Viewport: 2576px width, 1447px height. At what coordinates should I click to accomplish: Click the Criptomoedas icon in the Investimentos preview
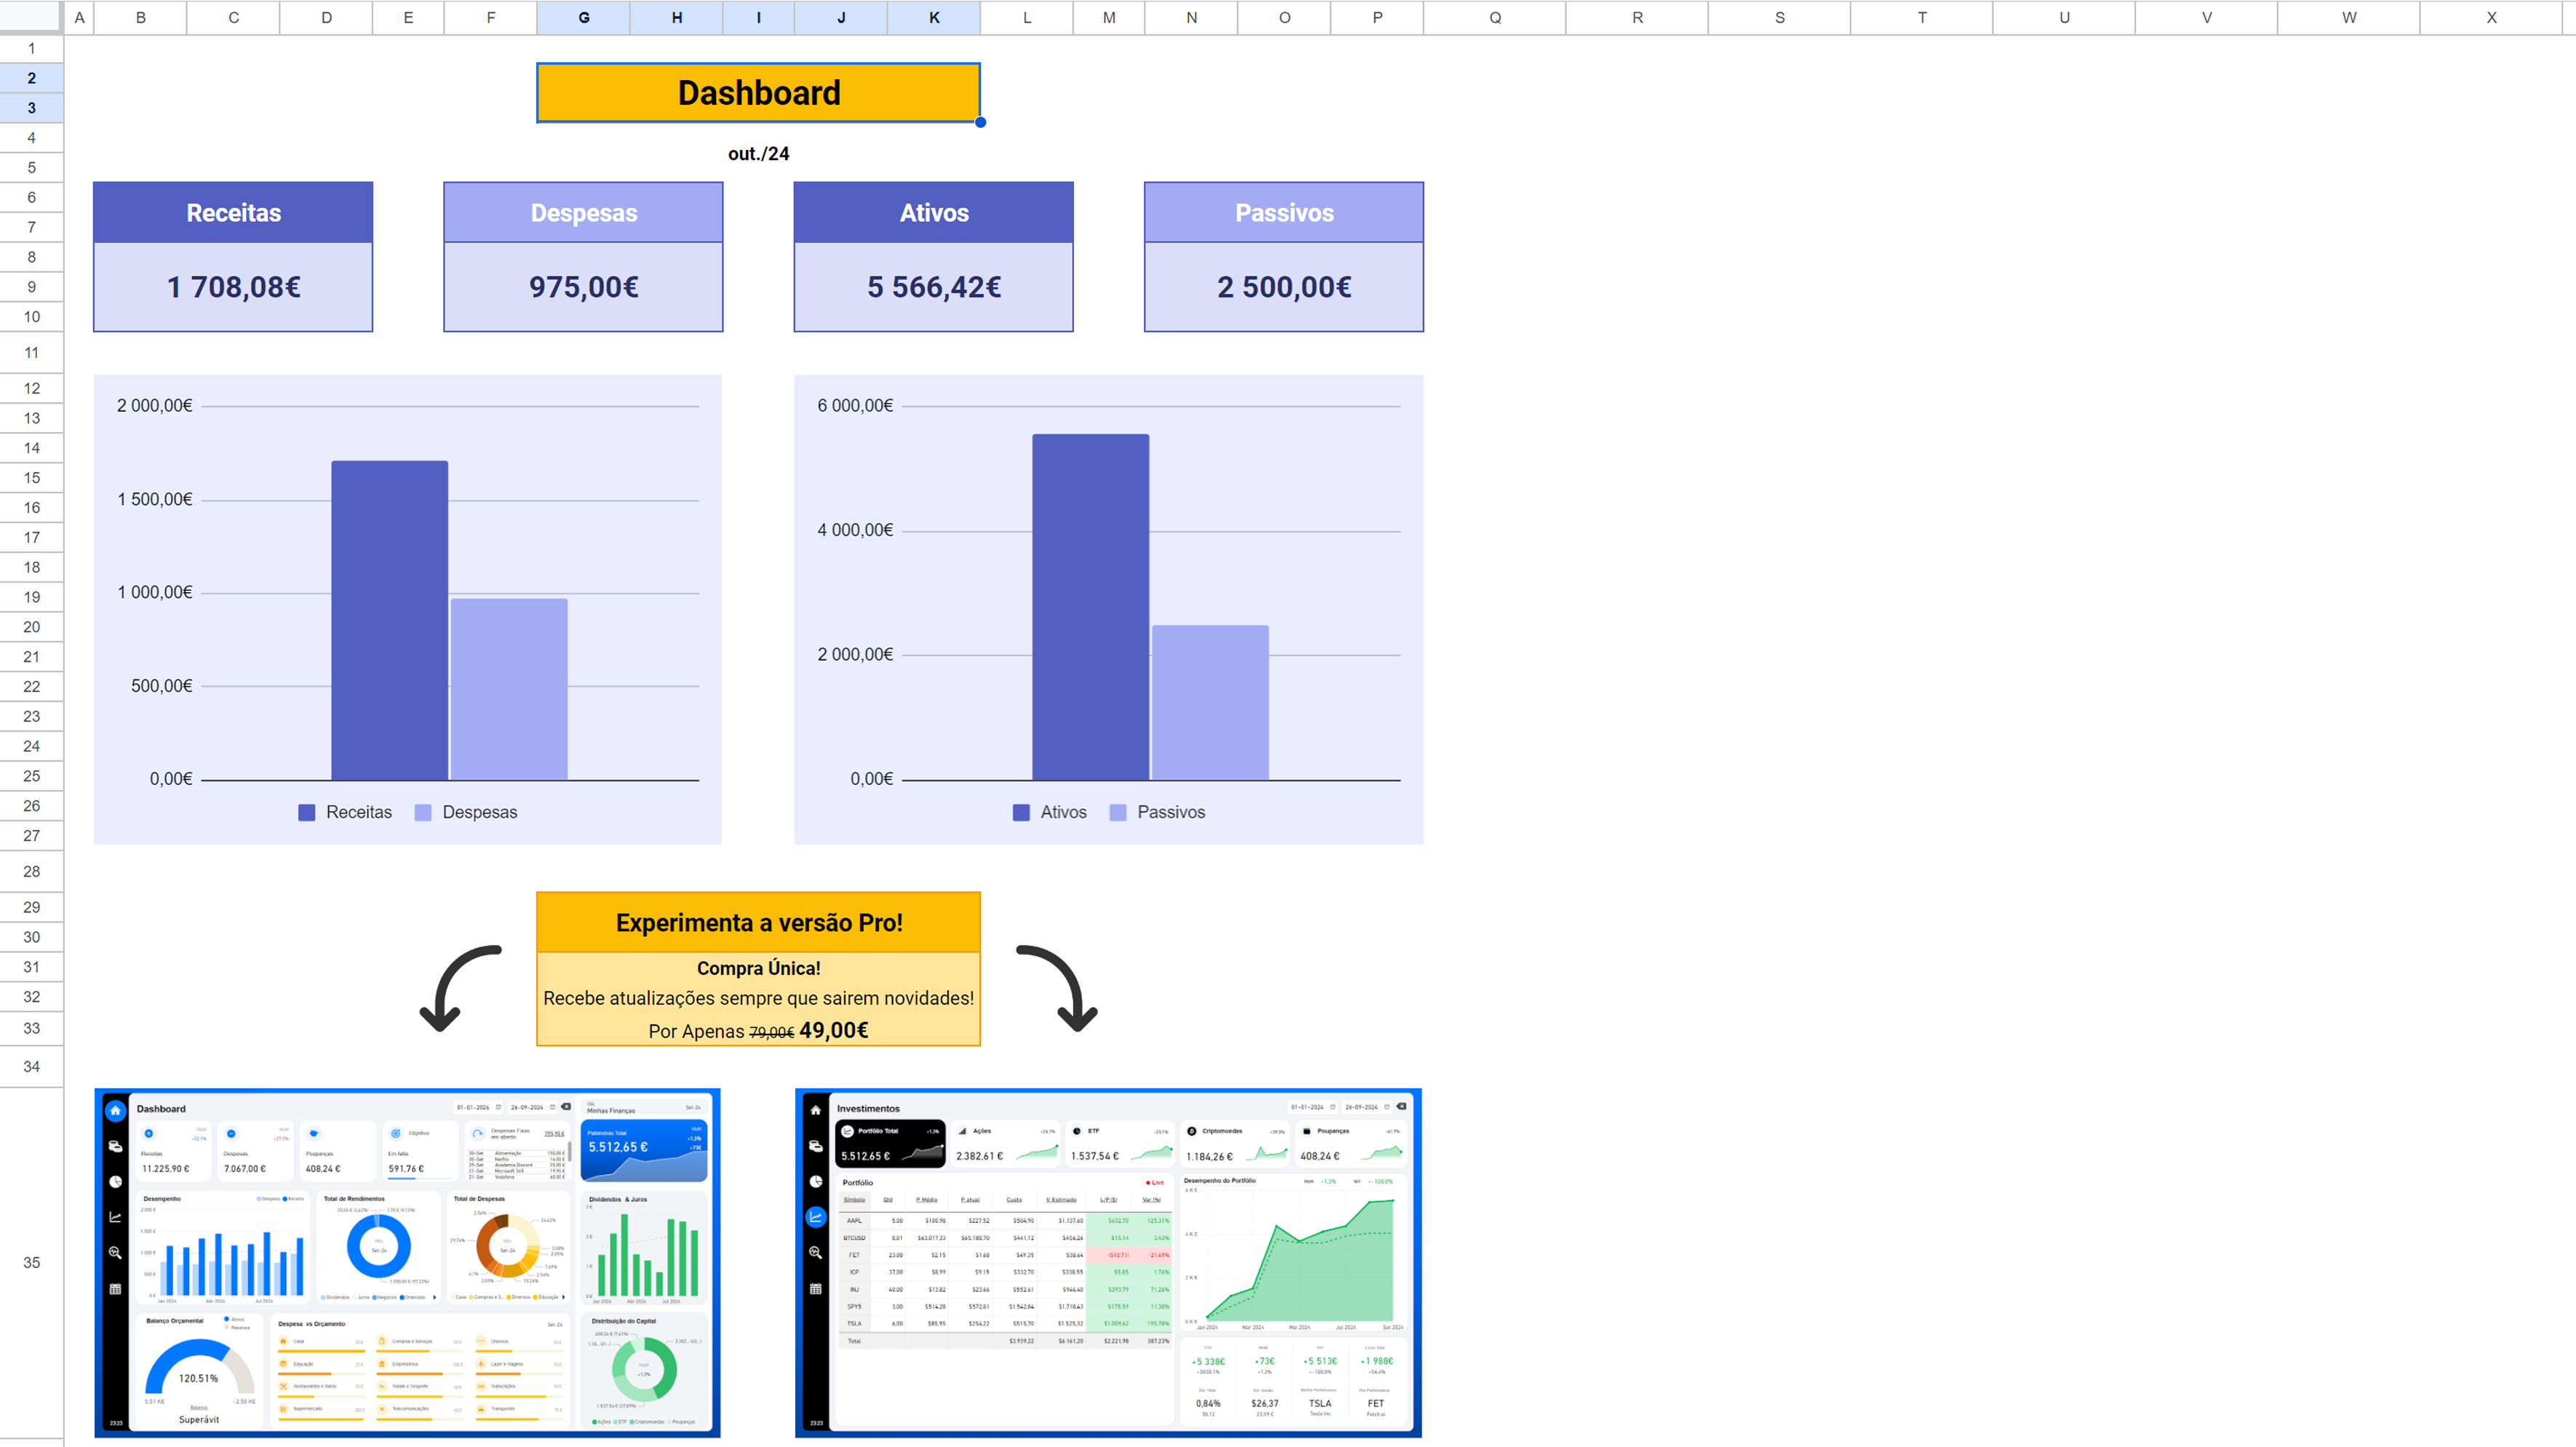point(1192,1131)
